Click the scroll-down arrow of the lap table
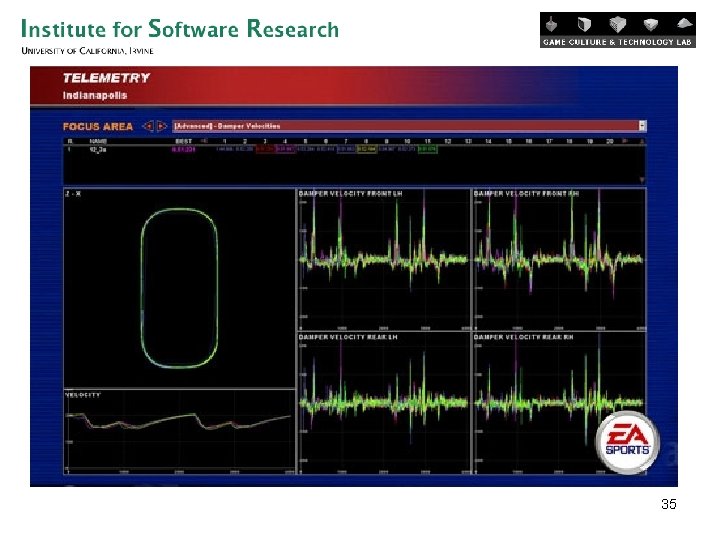The width and height of the screenshot is (720, 540). click(642, 180)
